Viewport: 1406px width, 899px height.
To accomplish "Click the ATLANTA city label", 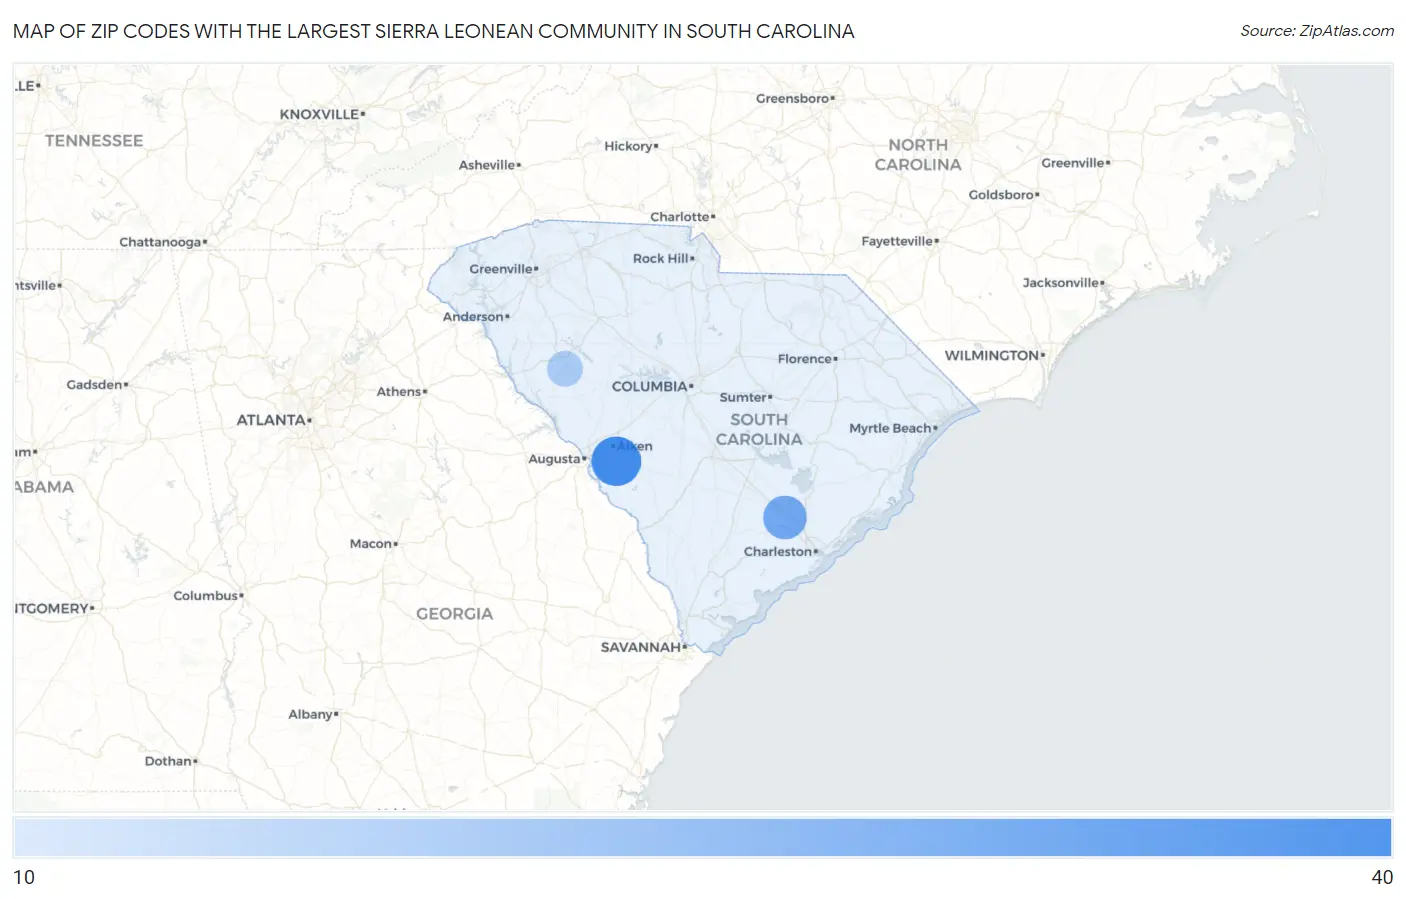I will coord(271,420).
